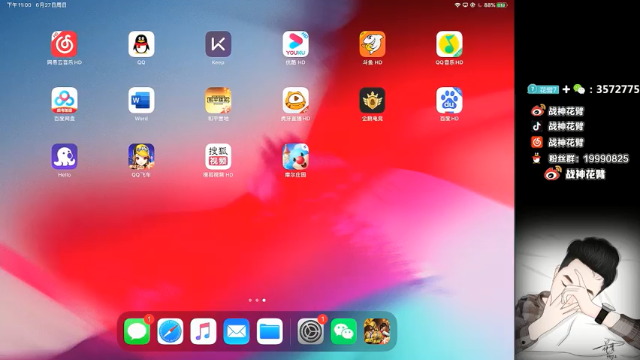
Task: Open the Sohu Video HD app
Action: click(x=218, y=156)
